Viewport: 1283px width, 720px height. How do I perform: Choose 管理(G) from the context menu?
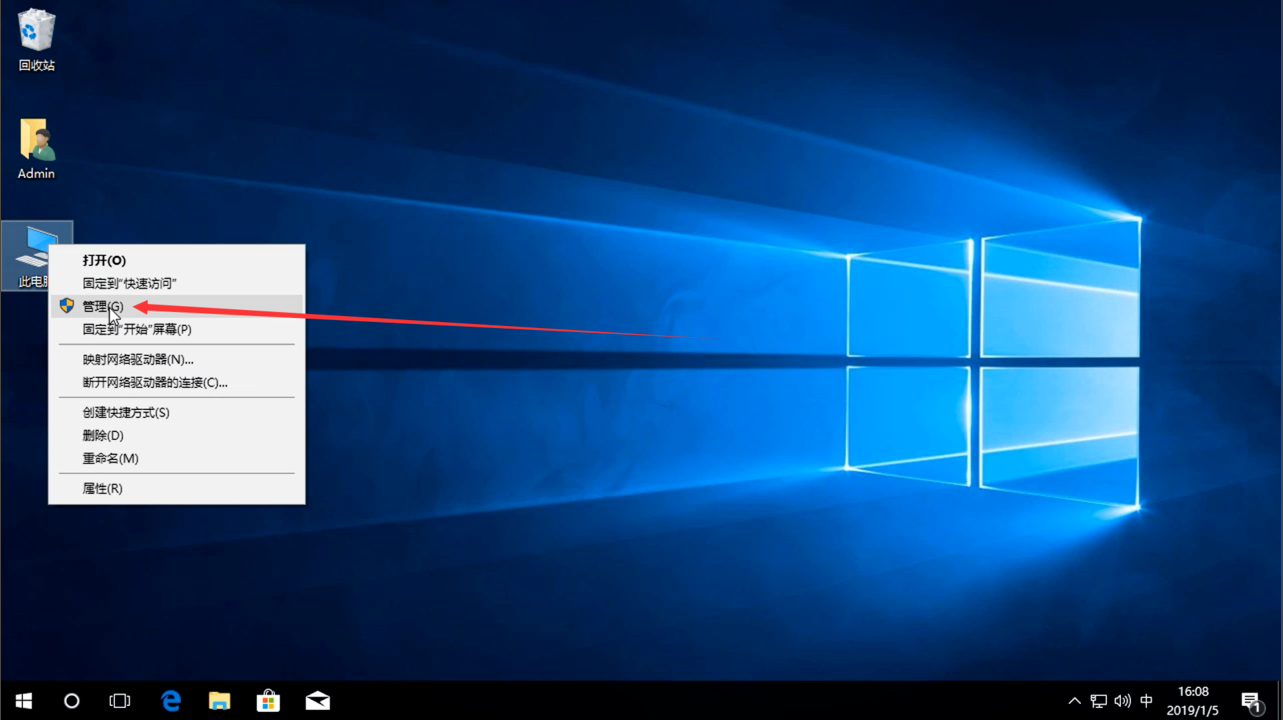click(103, 306)
